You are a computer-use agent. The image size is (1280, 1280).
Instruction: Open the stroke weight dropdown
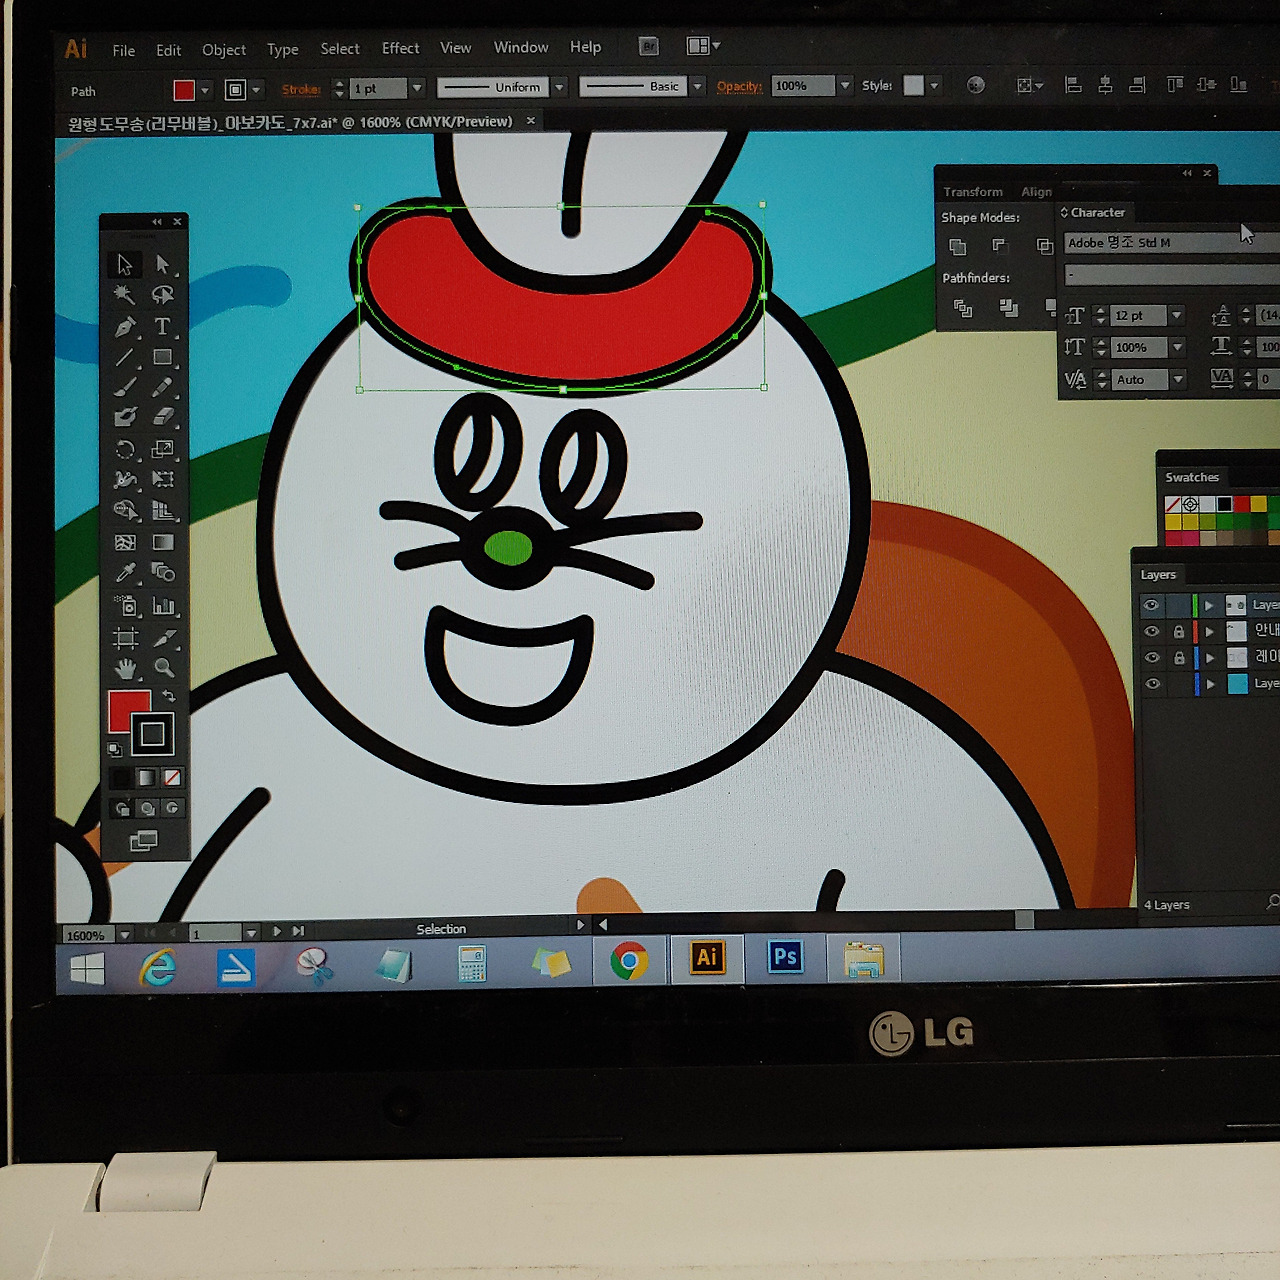[x=417, y=88]
